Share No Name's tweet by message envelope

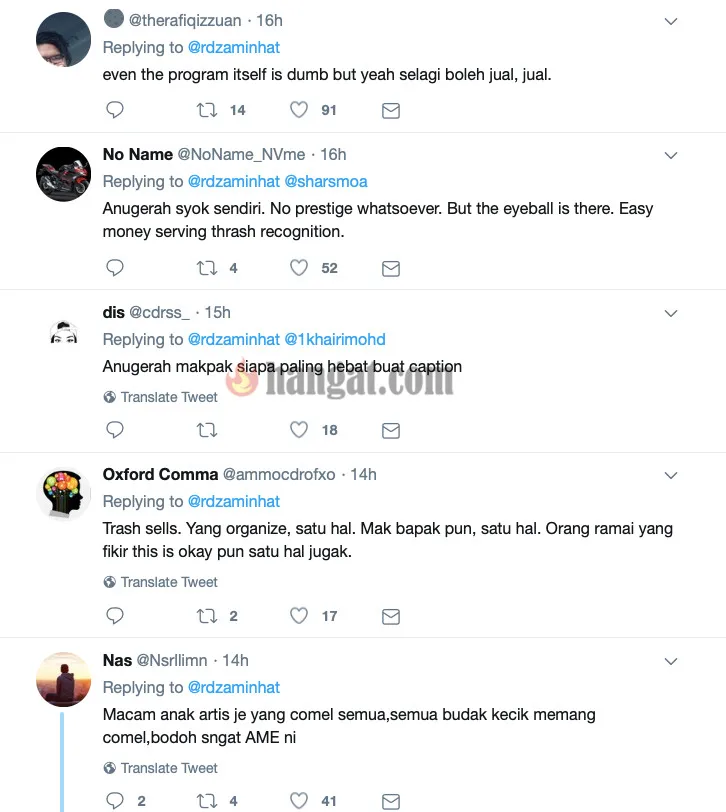point(390,268)
